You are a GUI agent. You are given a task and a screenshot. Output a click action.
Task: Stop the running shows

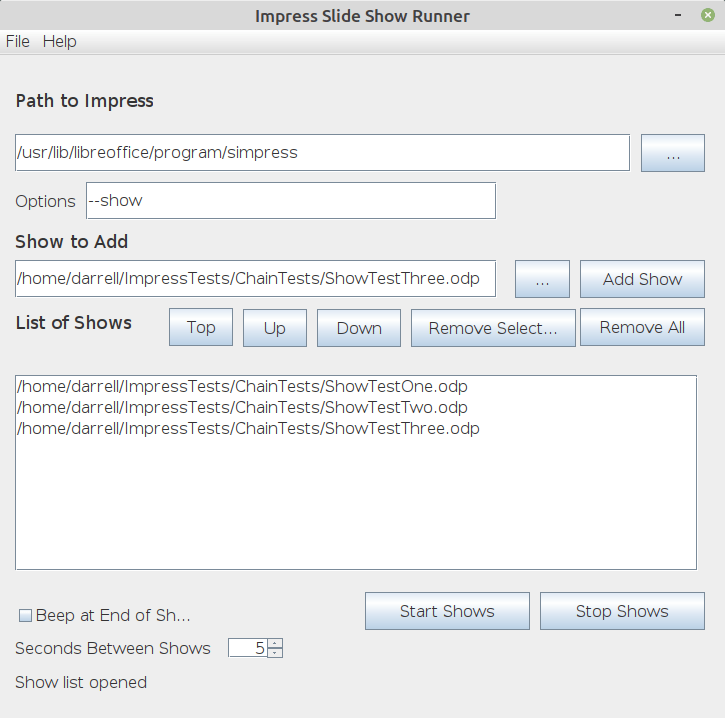pyautogui.click(x=622, y=611)
